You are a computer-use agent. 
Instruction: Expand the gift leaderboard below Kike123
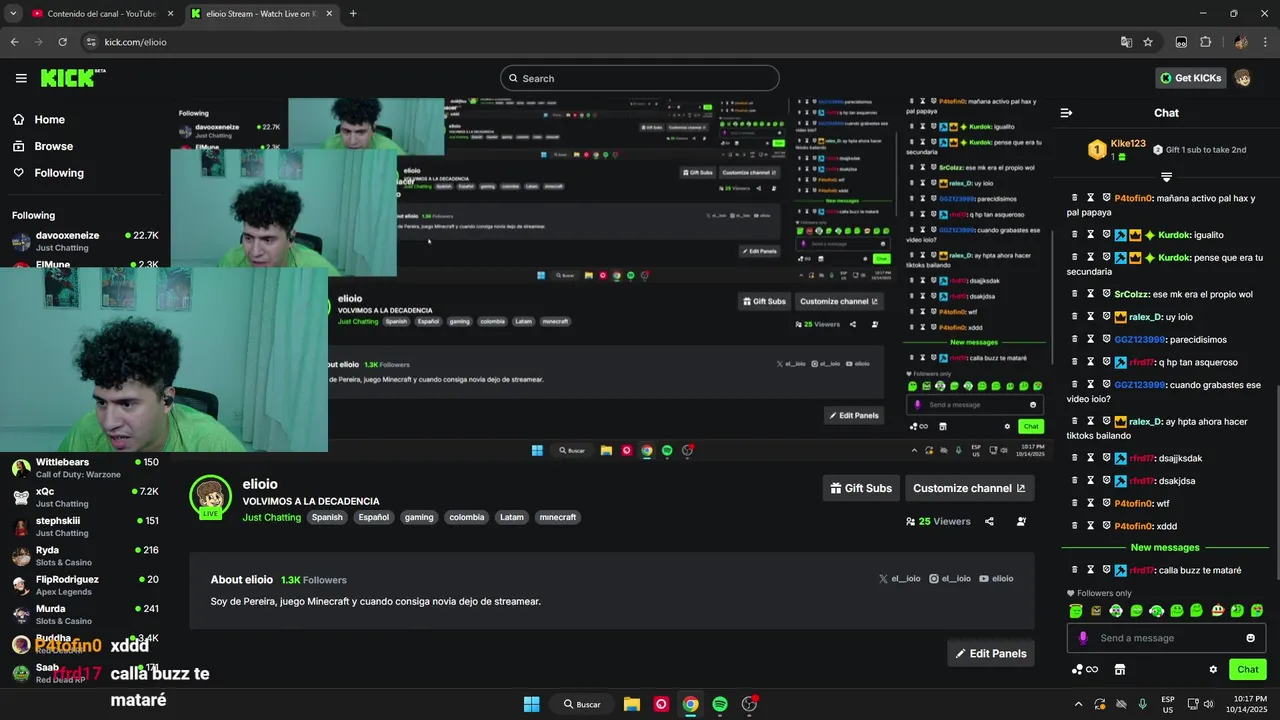coord(1166,177)
